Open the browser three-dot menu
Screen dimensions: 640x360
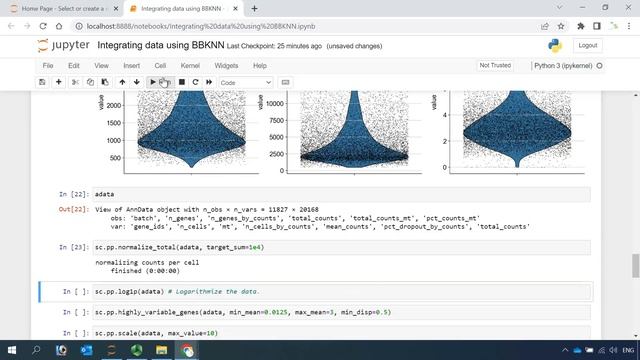pyautogui.click(x=629, y=26)
